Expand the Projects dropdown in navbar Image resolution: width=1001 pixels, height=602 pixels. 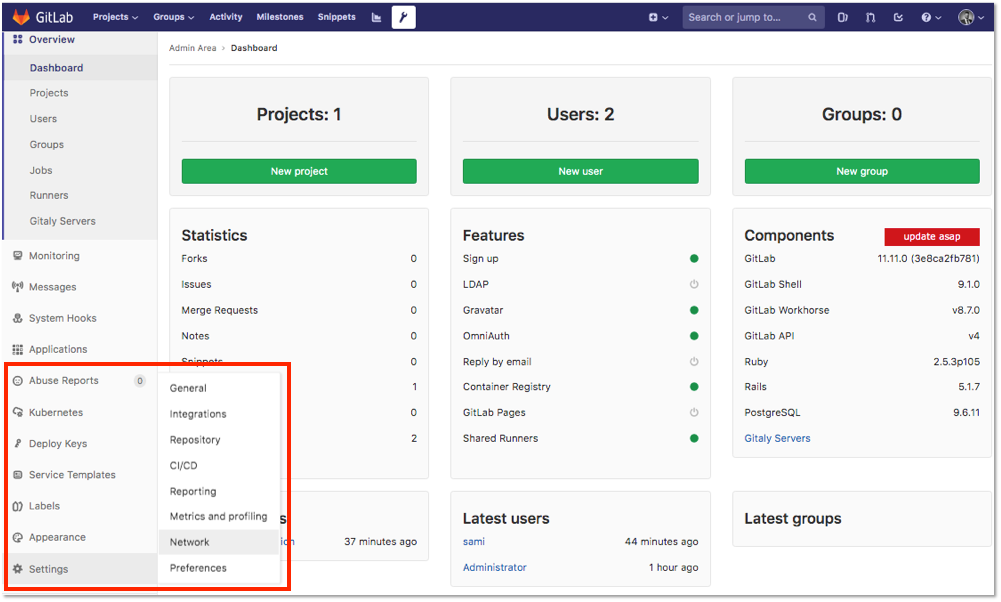tap(116, 17)
